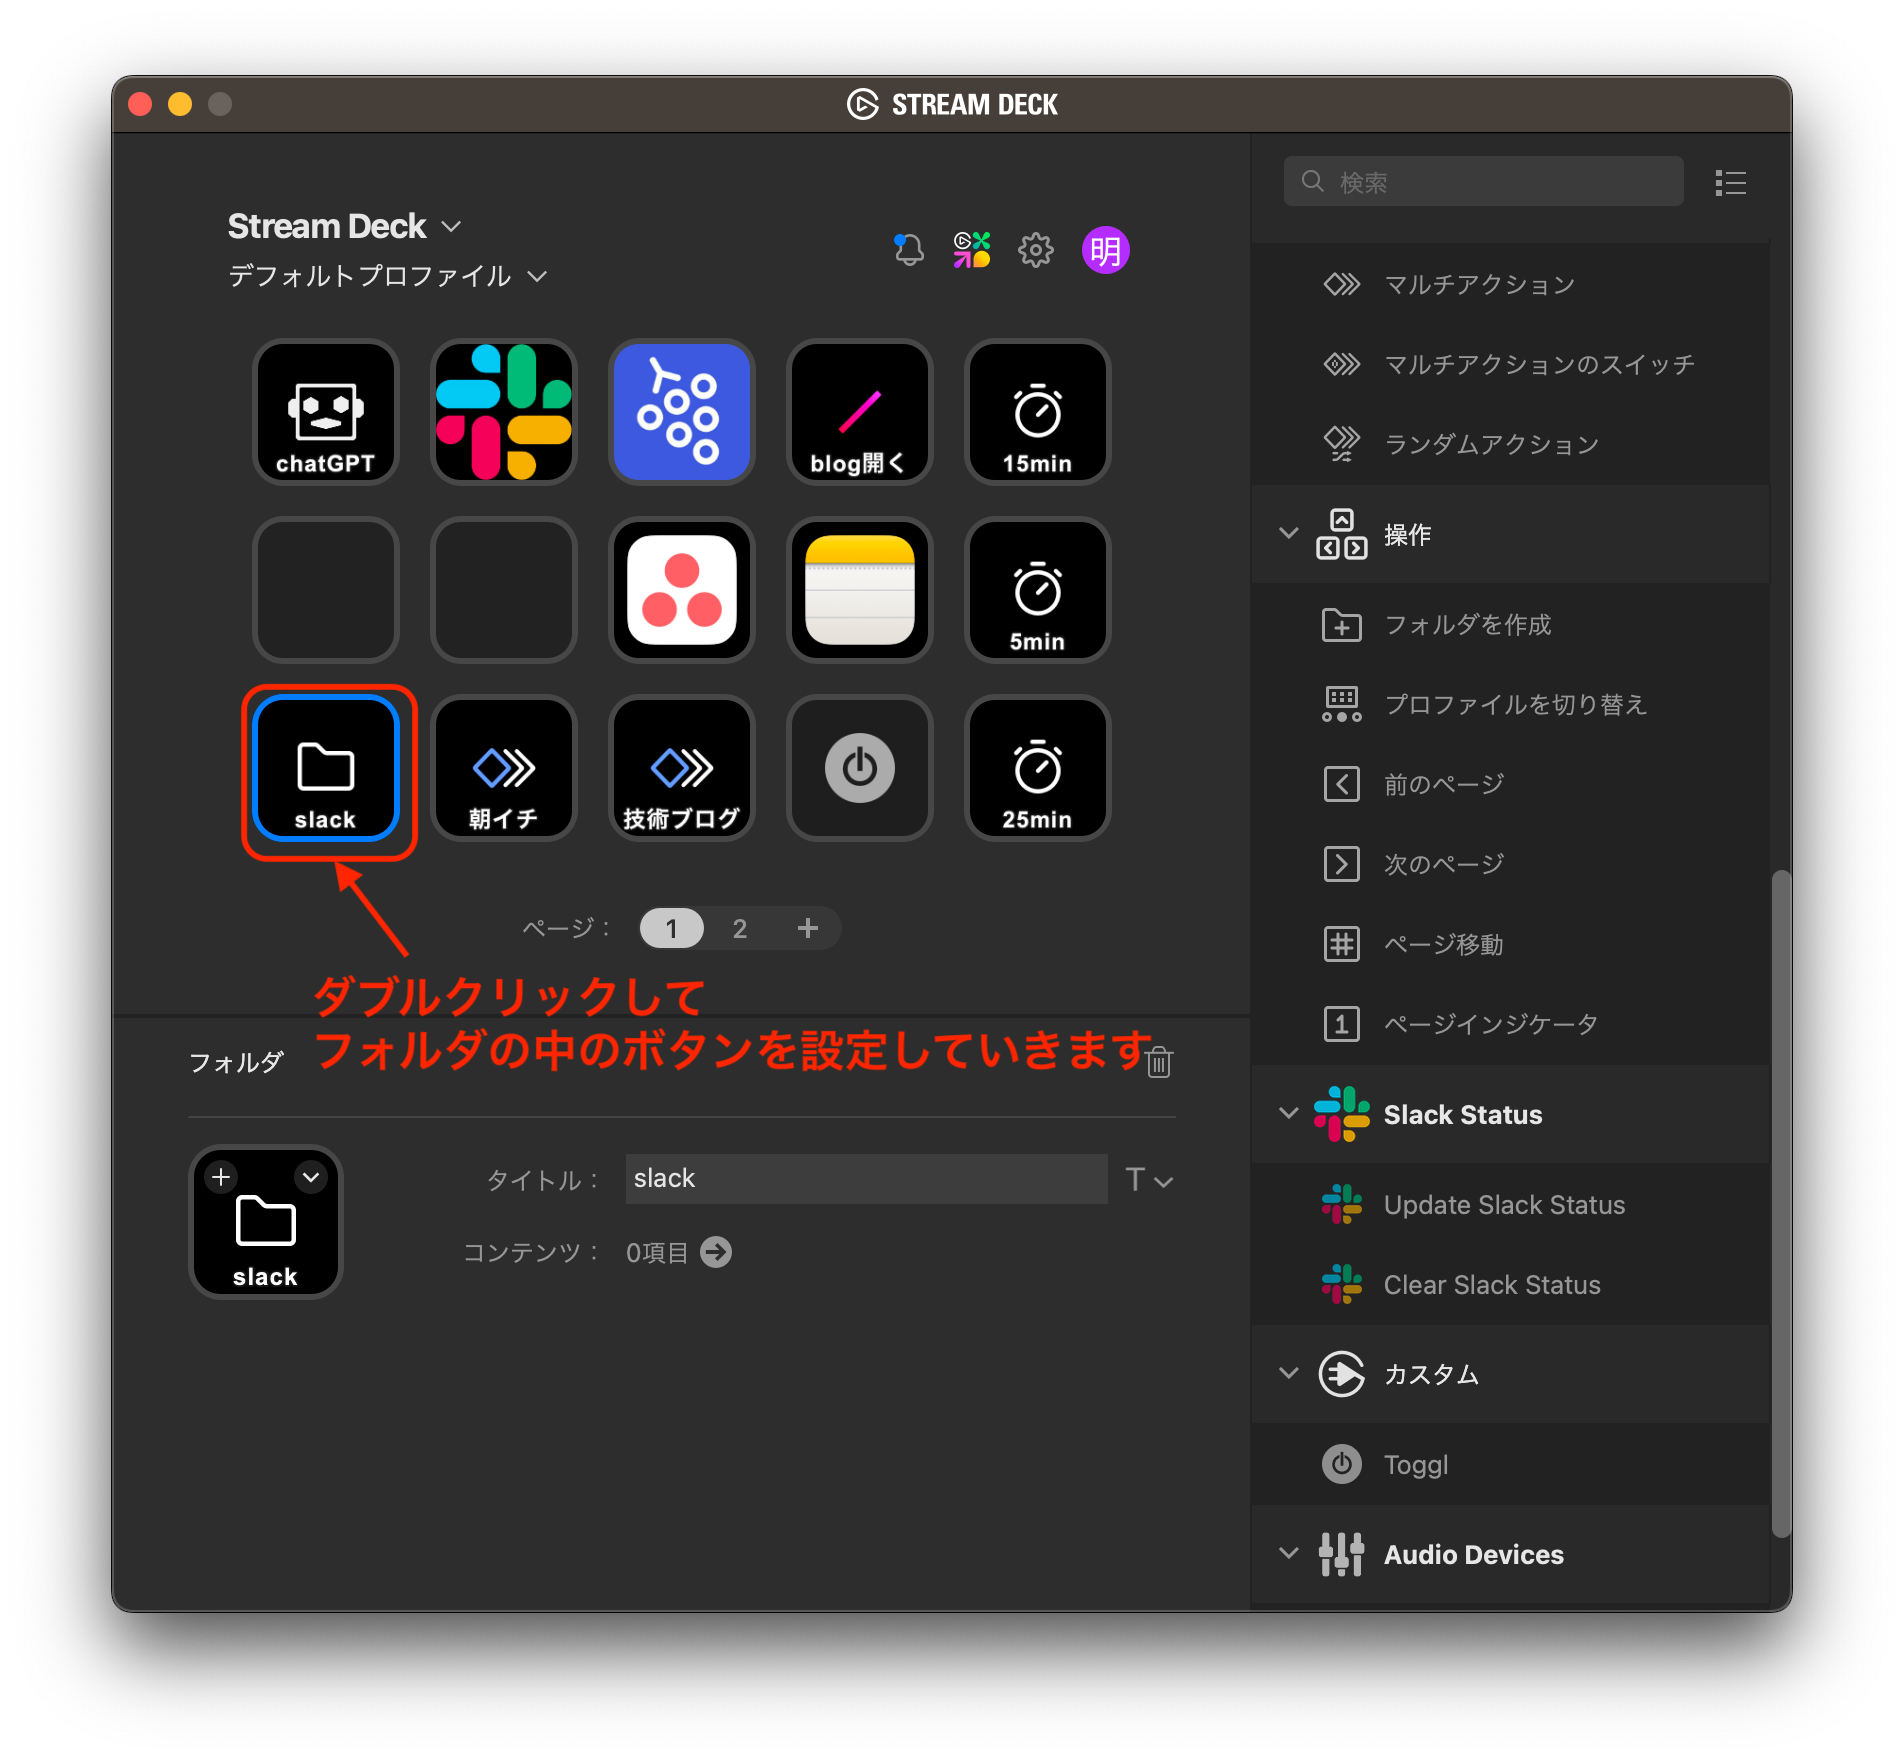Select the 技術ブログ multi-action key
Image resolution: width=1904 pixels, height=1760 pixels.
[x=682, y=768]
